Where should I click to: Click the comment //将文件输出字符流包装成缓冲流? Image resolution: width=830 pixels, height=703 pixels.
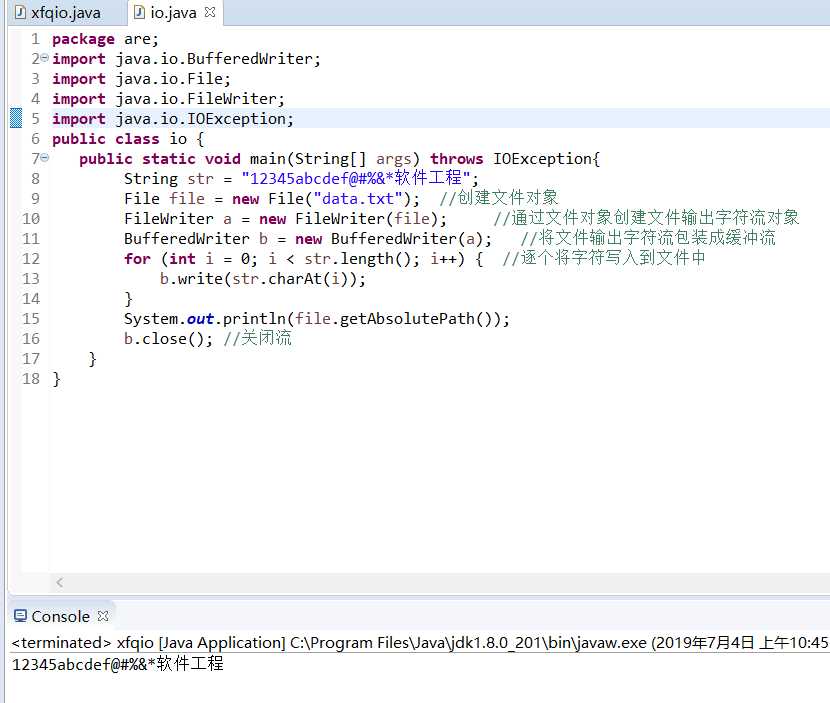pyautogui.click(x=648, y=238)
